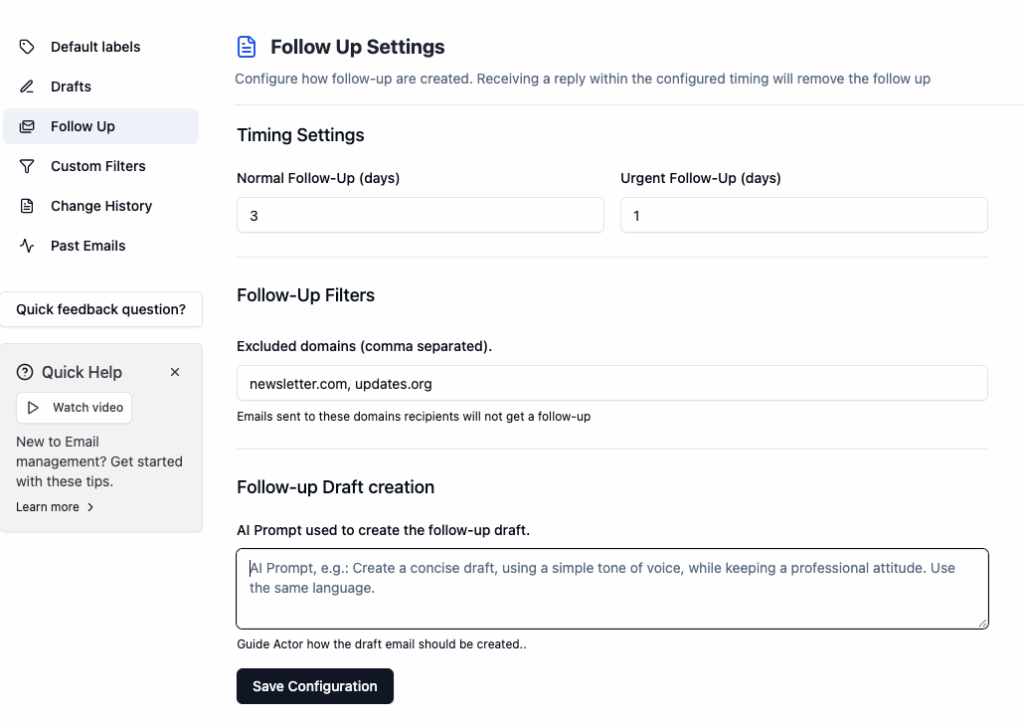
Task: Open the Quick feedback question button
Action: 101,309
